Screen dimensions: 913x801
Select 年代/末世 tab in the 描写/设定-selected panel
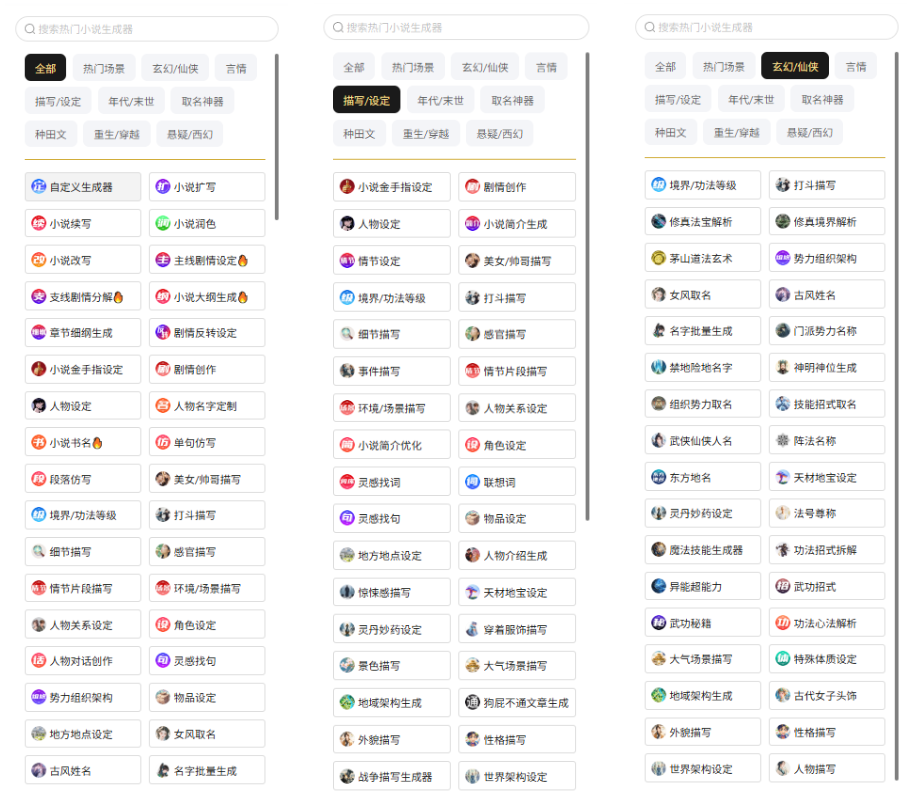click(440, 100)
